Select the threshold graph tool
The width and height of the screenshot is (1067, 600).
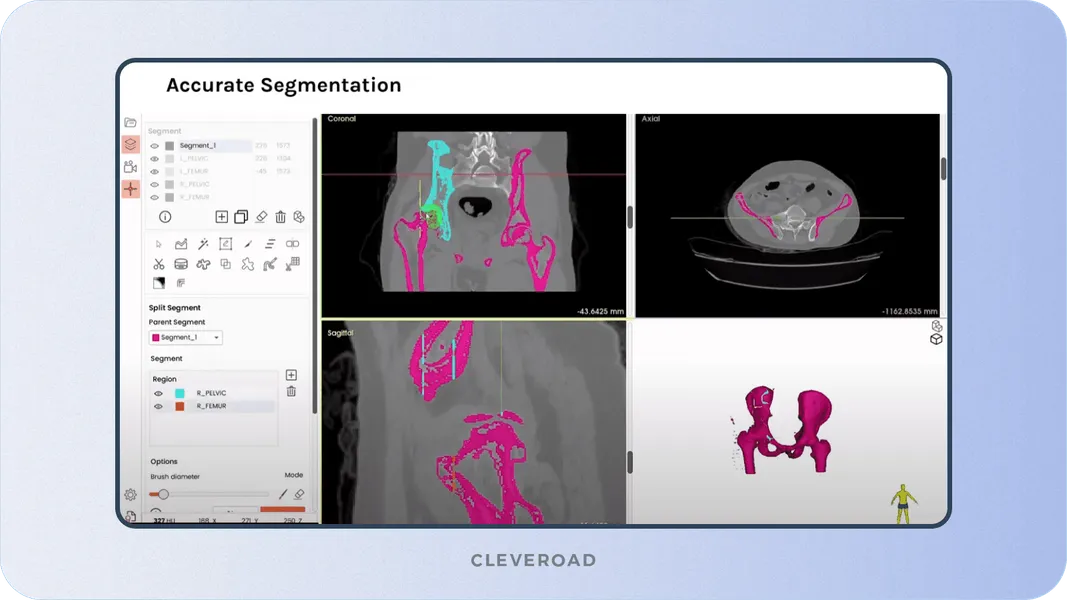181,244
